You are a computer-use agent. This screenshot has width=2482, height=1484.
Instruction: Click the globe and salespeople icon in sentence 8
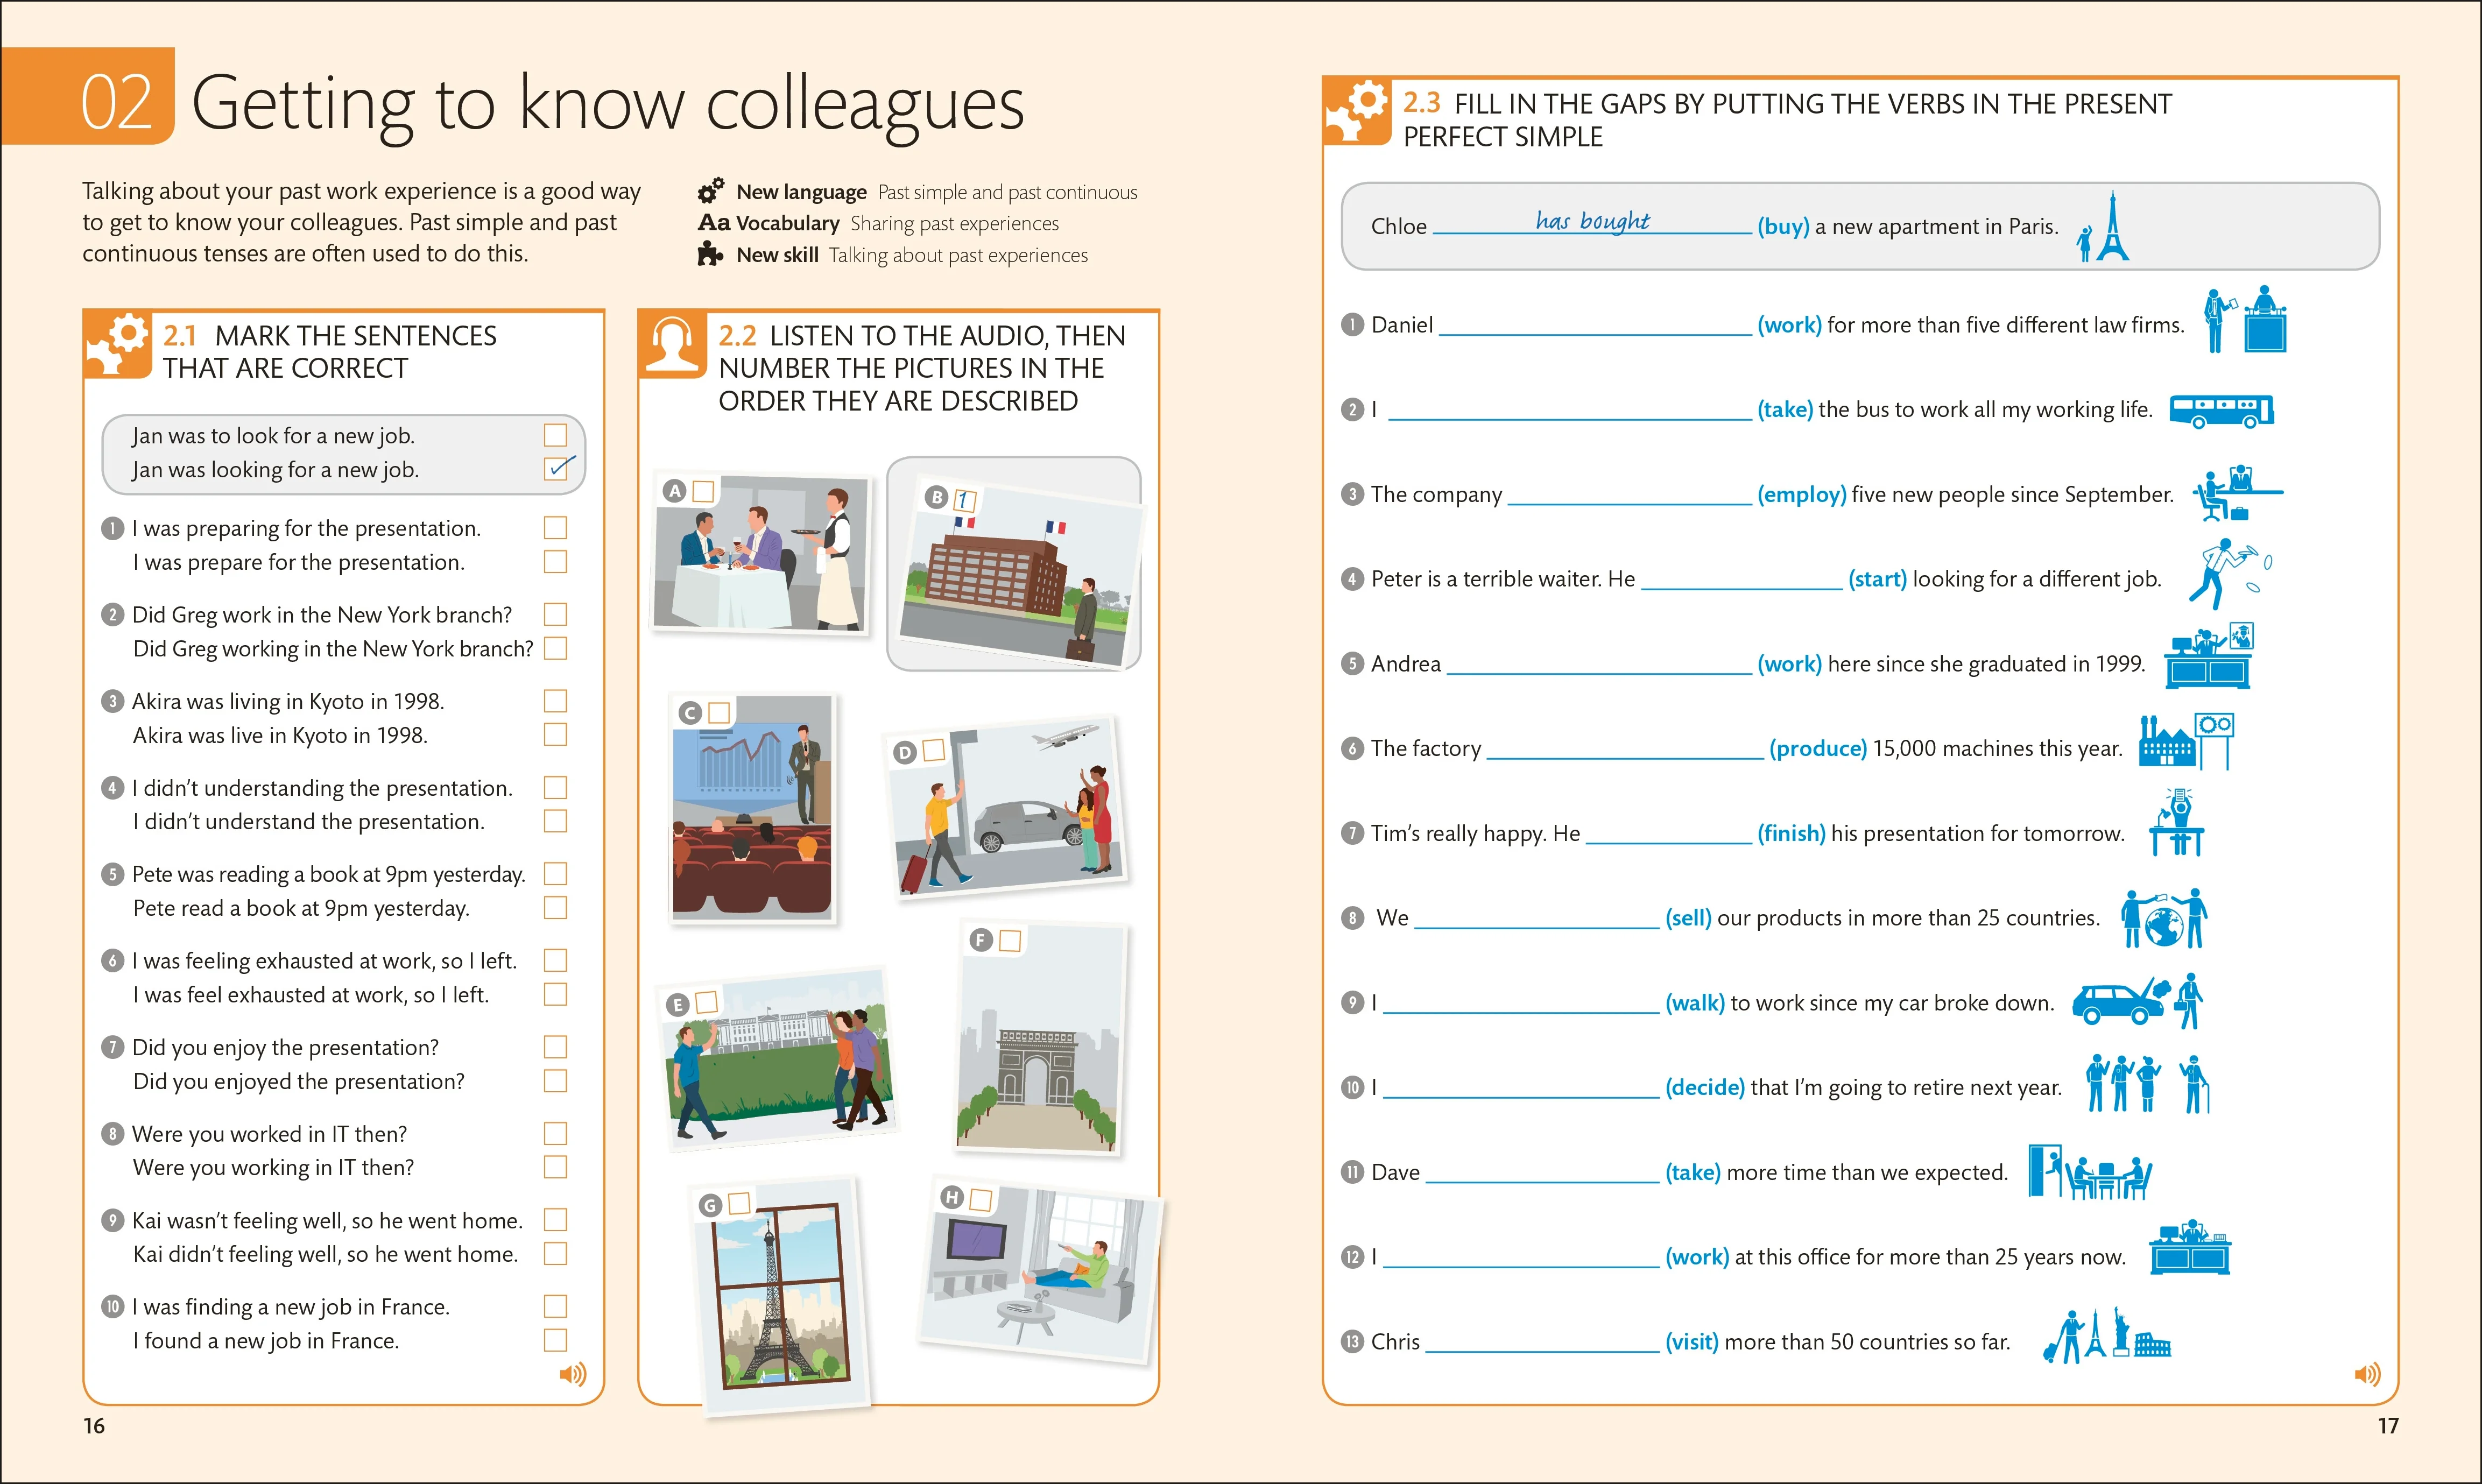(2164, 918)
